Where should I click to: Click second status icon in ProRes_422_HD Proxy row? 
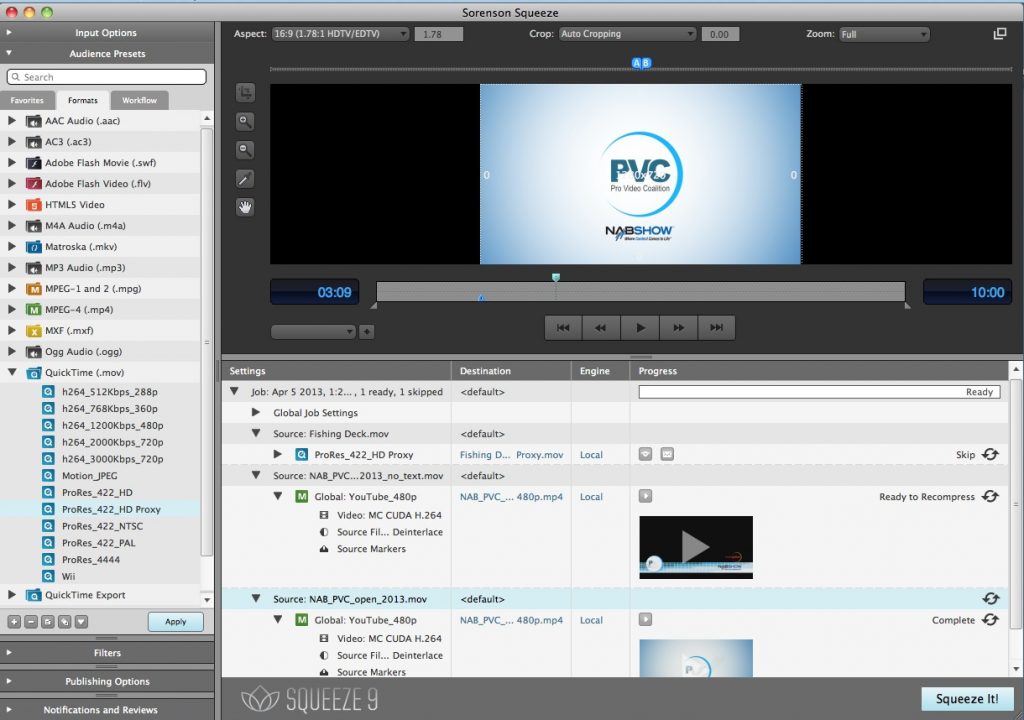[667, 454]
